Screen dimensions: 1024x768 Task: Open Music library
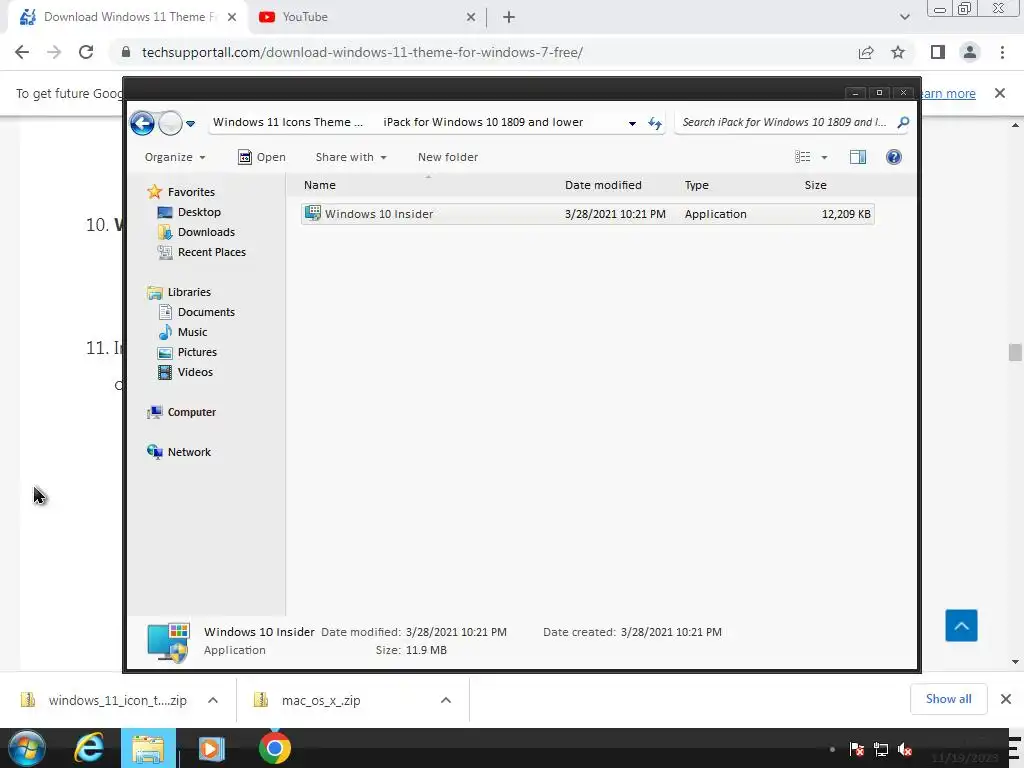(192, 332)
